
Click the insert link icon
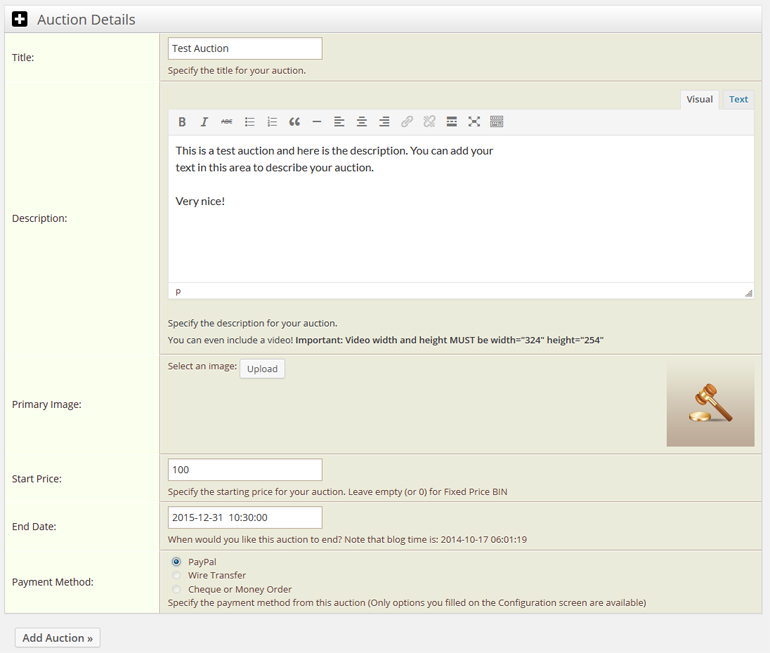(406, 122)
